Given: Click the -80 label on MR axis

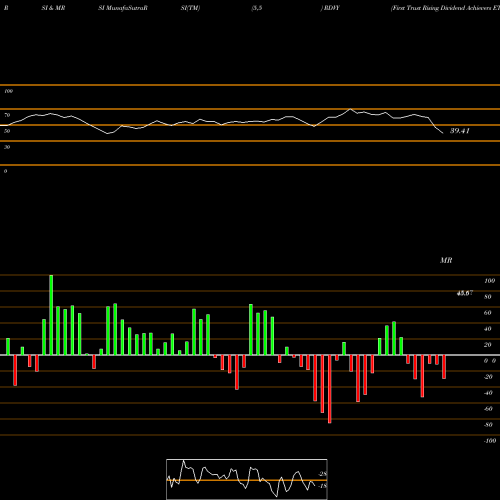Looking at the screenshot, I should [488, 425].
